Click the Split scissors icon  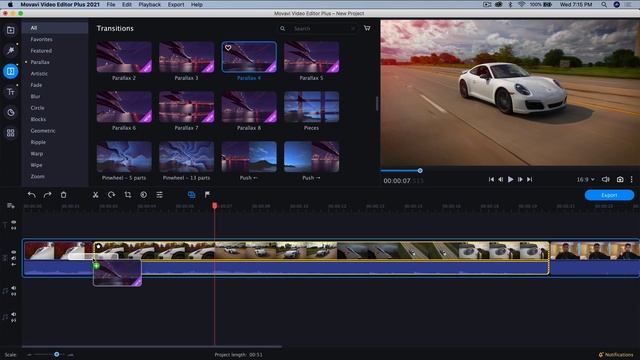(96, 195)
